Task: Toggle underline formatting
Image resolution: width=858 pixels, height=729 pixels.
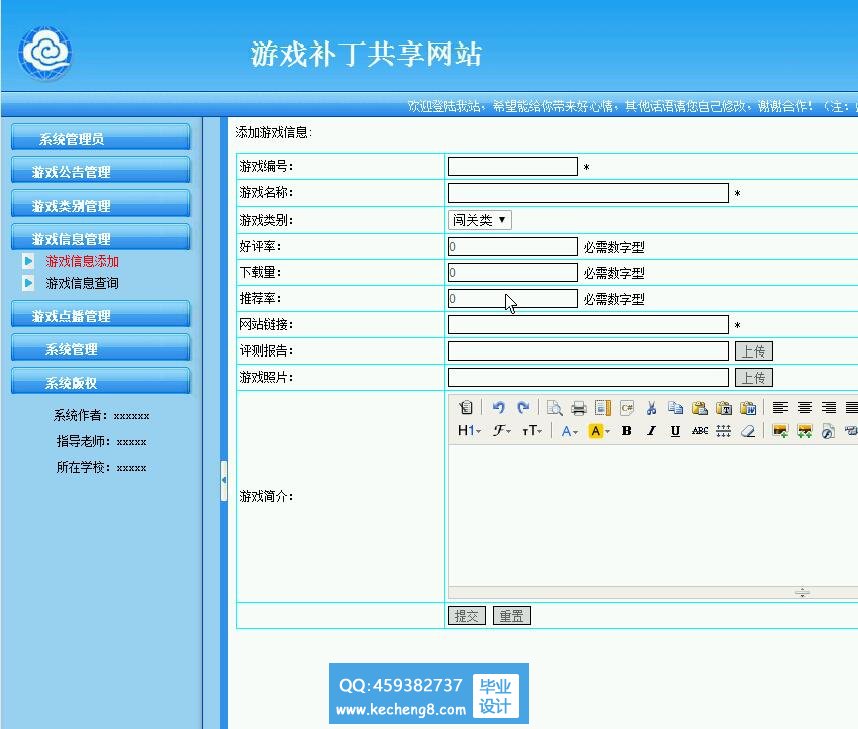Action: (675, 431)
